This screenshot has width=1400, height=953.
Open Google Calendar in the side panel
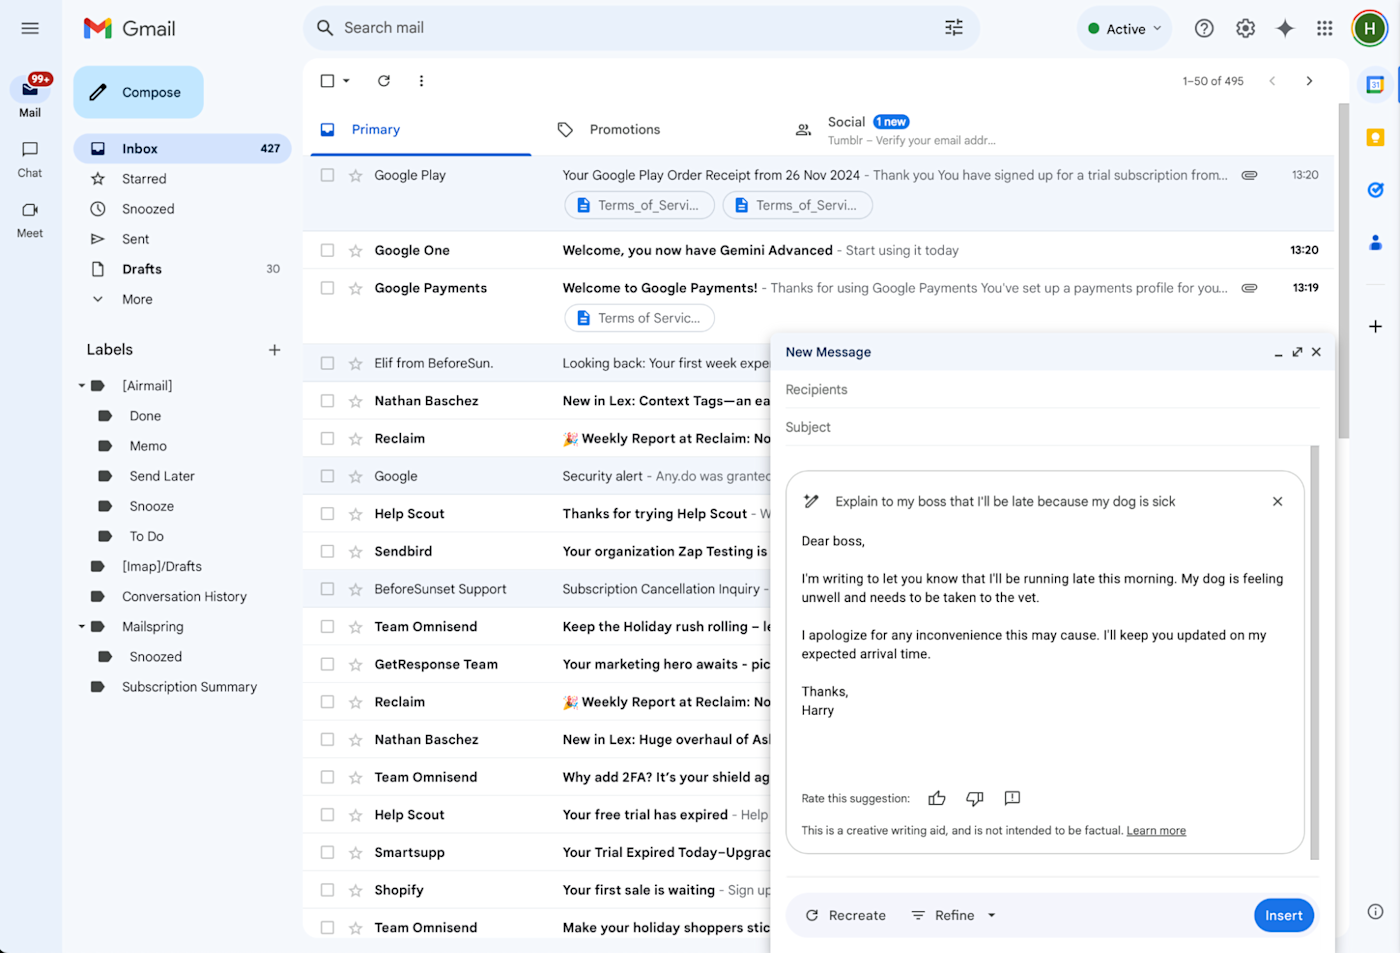coord(1376,85)
